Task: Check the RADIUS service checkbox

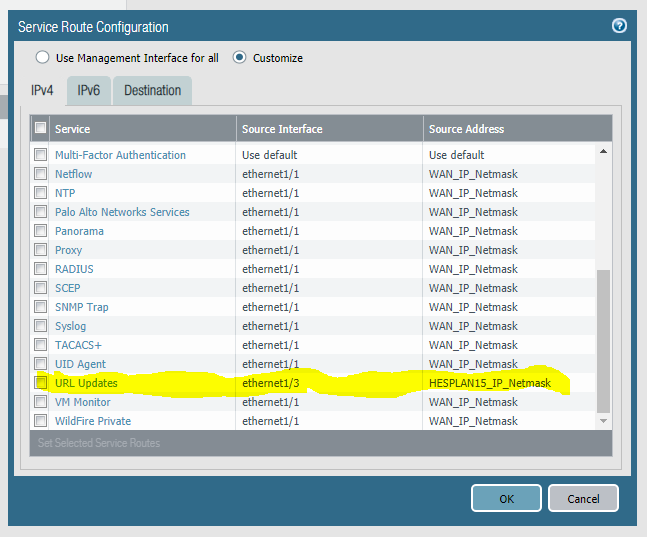Action: pos(40,269)
